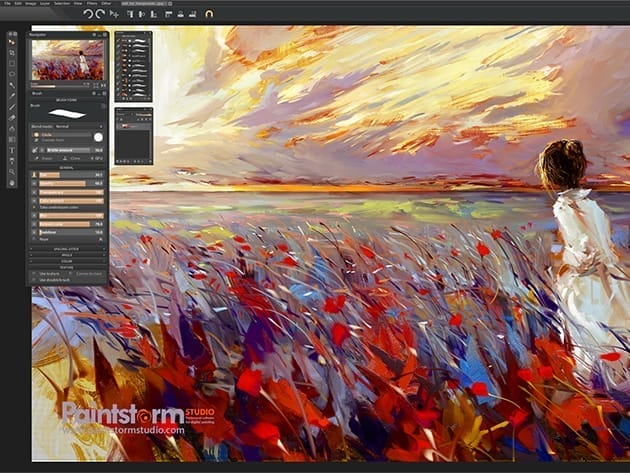Toggle the GPU option in Brush panel
This screenshot has width=630, height=473.
pos(95,158)
